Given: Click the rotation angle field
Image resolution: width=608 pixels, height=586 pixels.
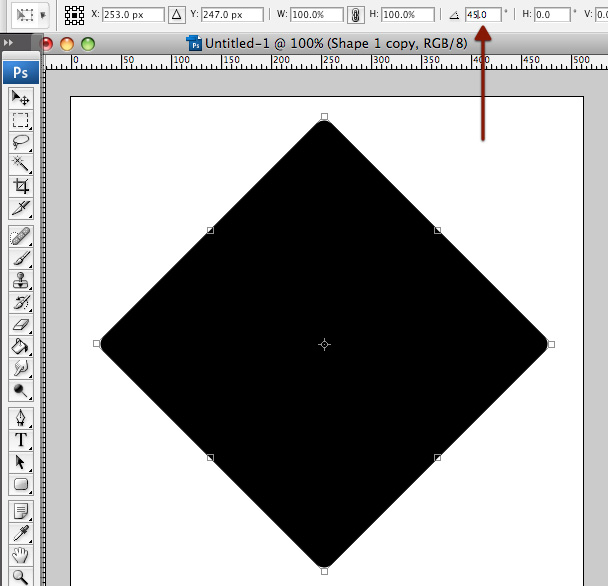Looking at the screenshot, I should (483, 15).
